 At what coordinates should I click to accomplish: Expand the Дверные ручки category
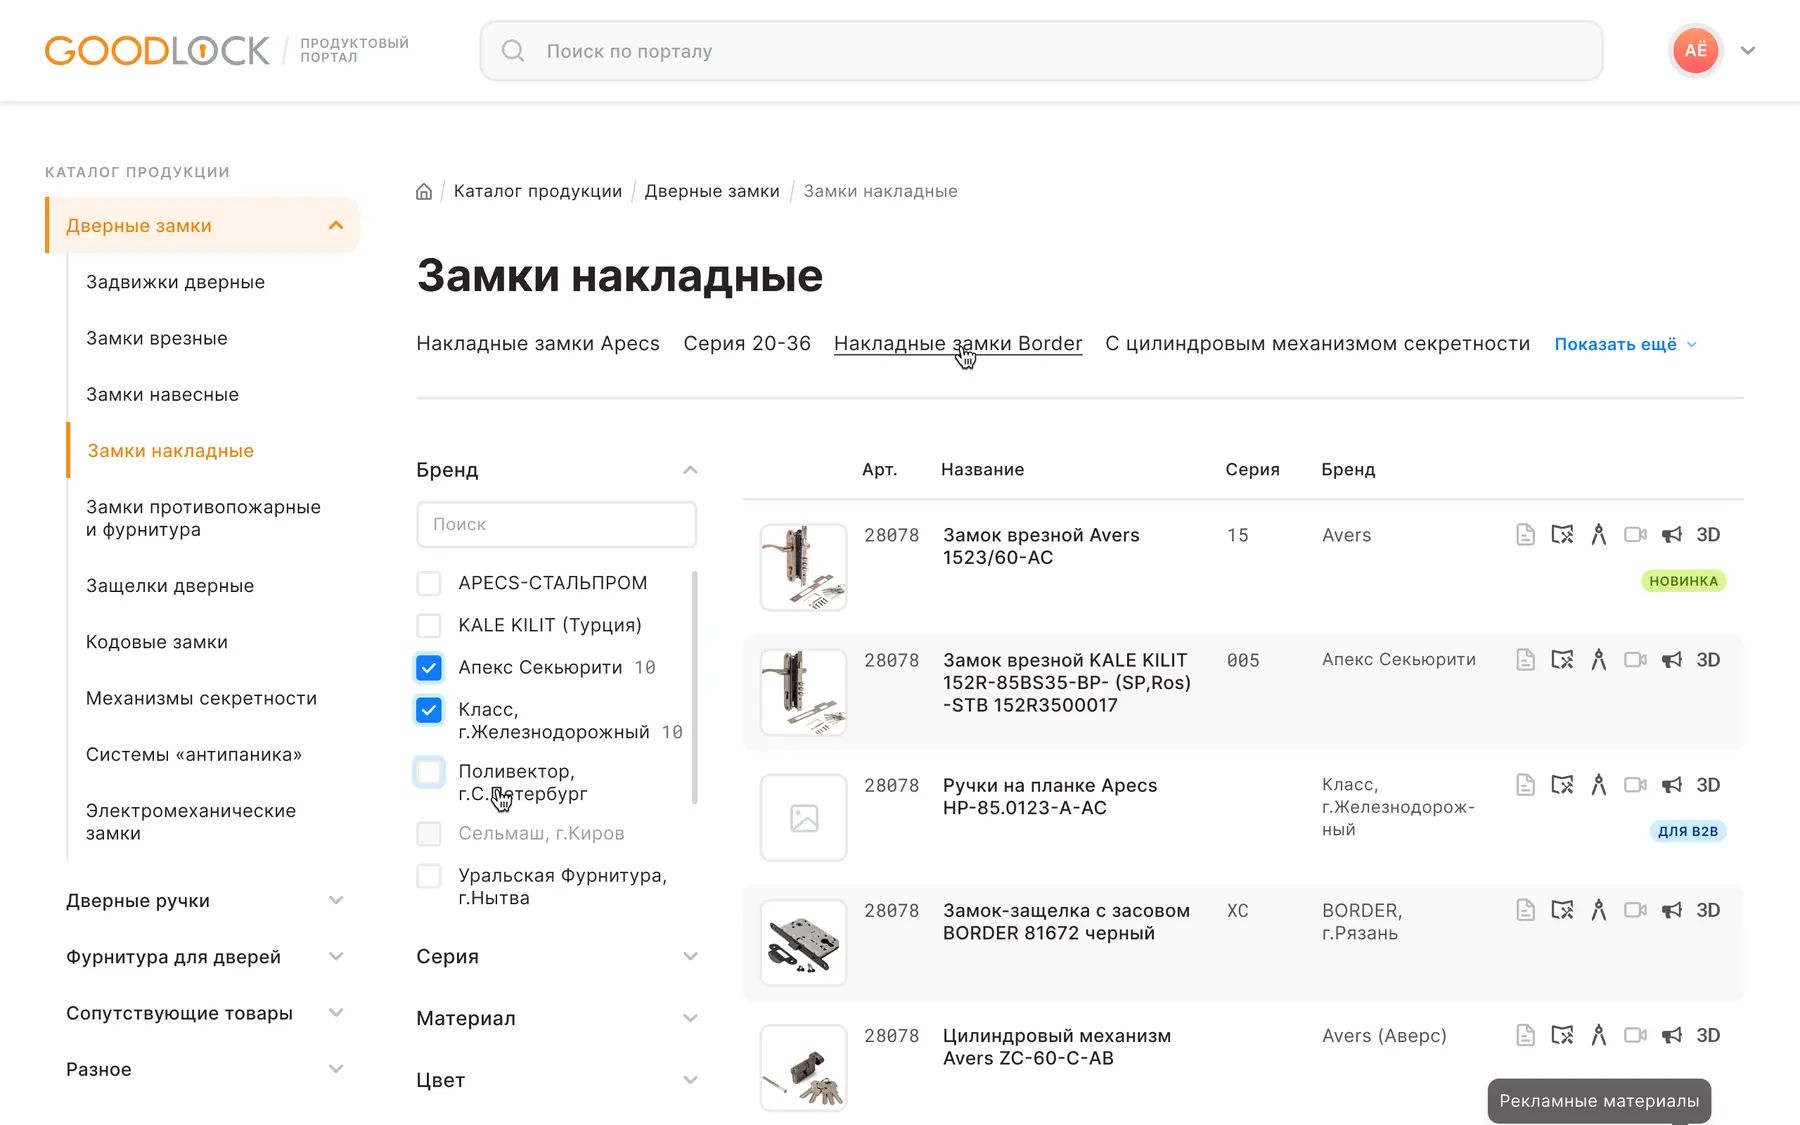point(336,901)
